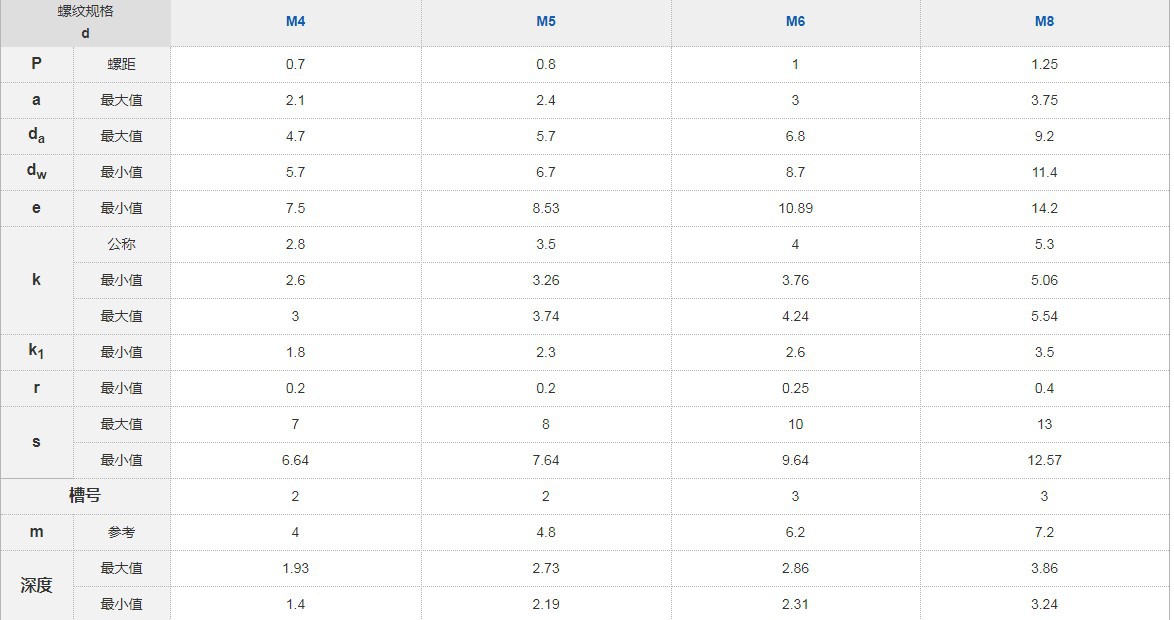Click the 公称 label in k row

(x=121, y=244)
